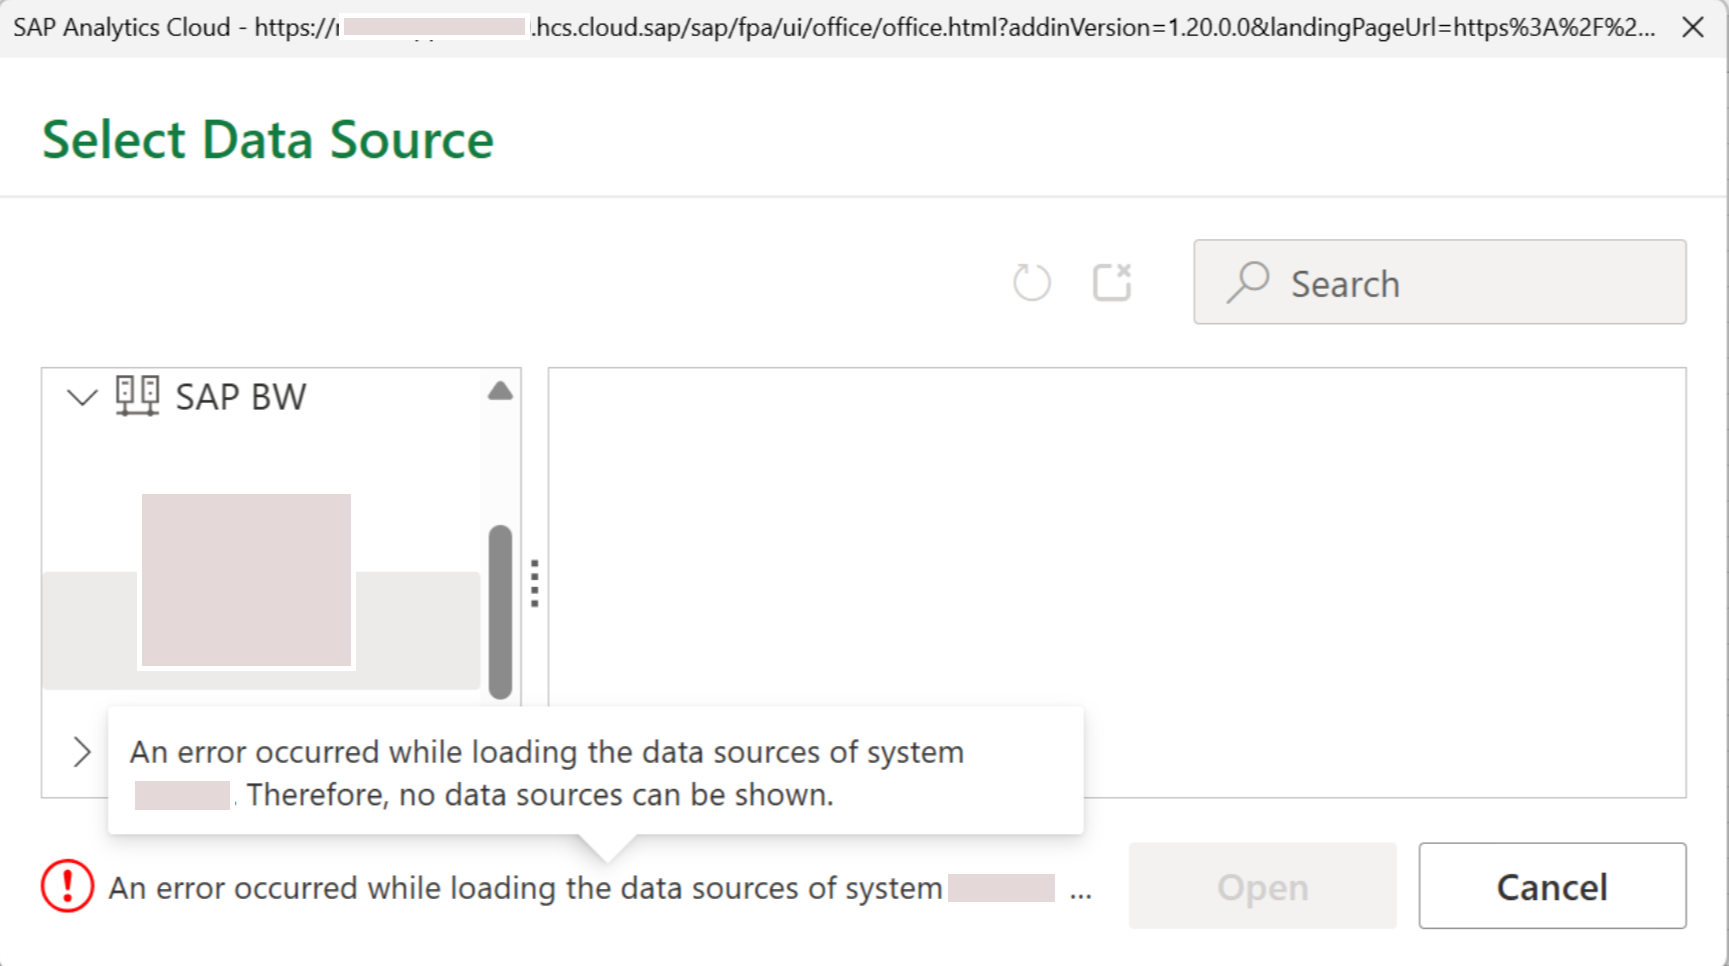
Task: Click the SAP BW server icon
Action: (137, 396)
